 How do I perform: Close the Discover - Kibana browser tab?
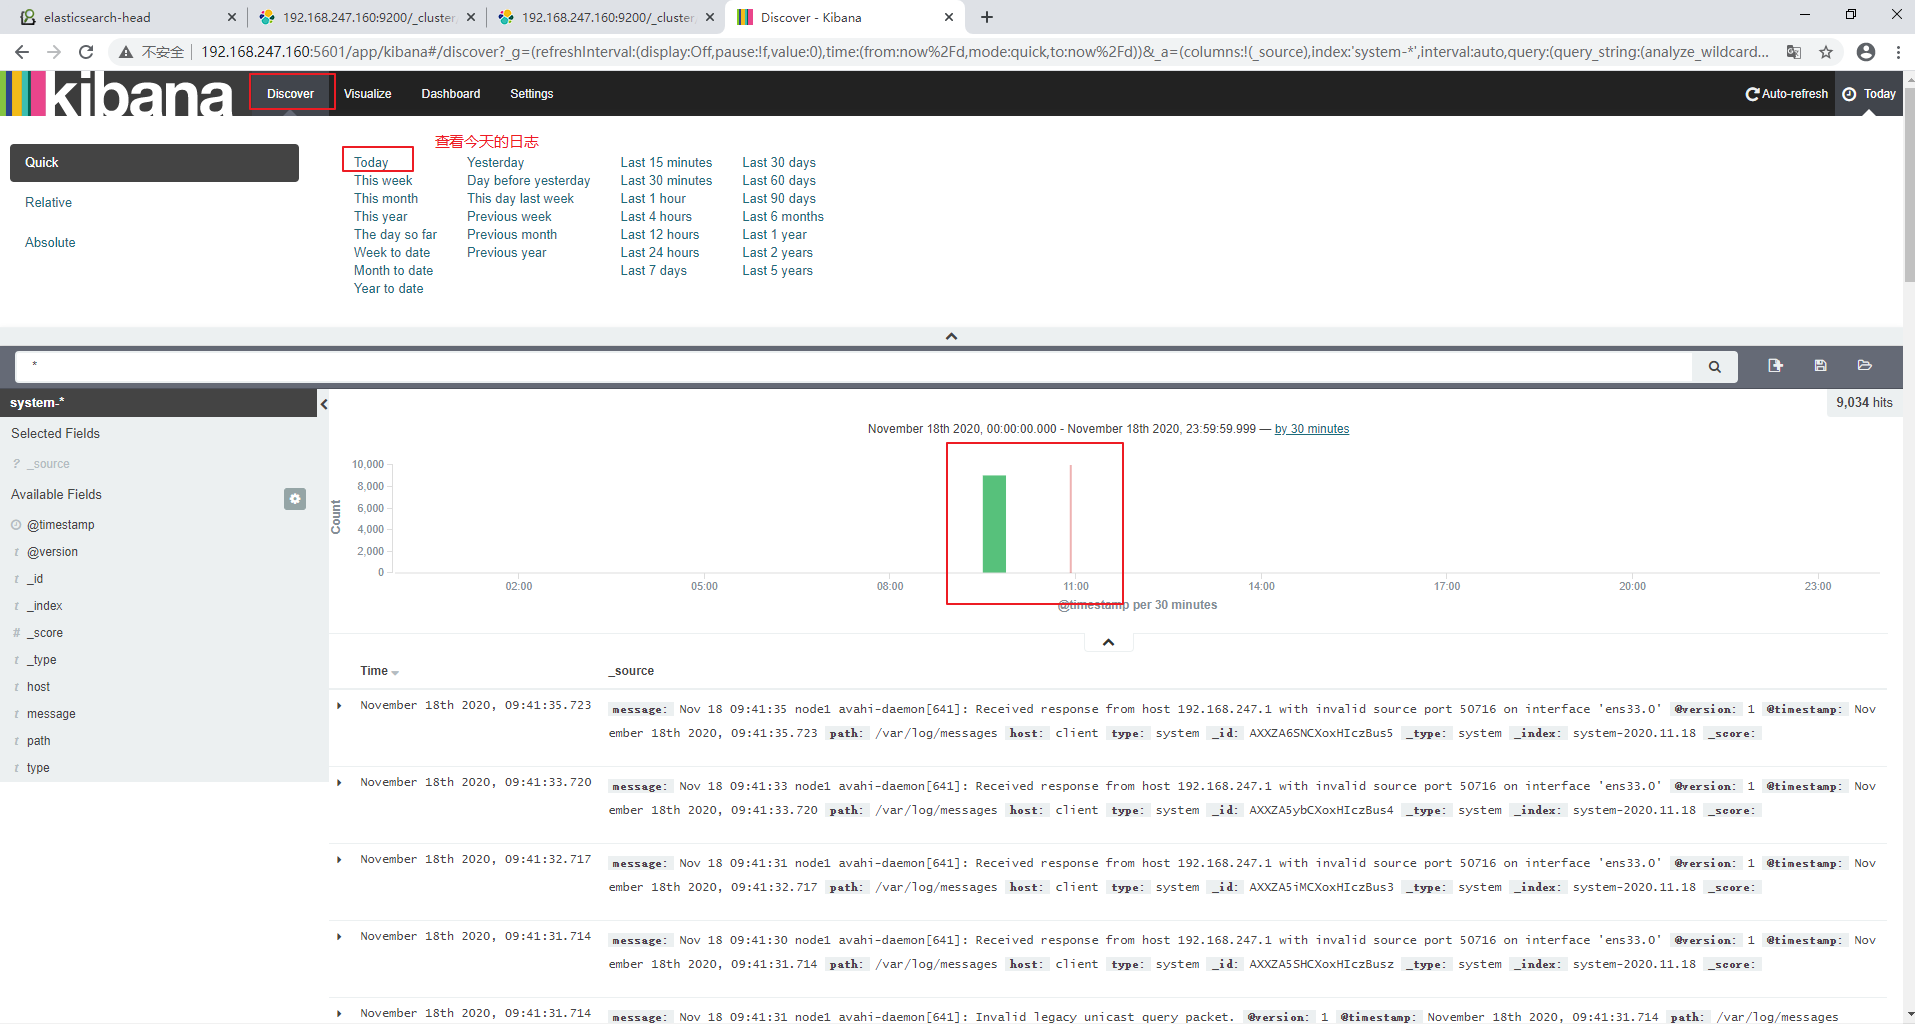(948, 17)
